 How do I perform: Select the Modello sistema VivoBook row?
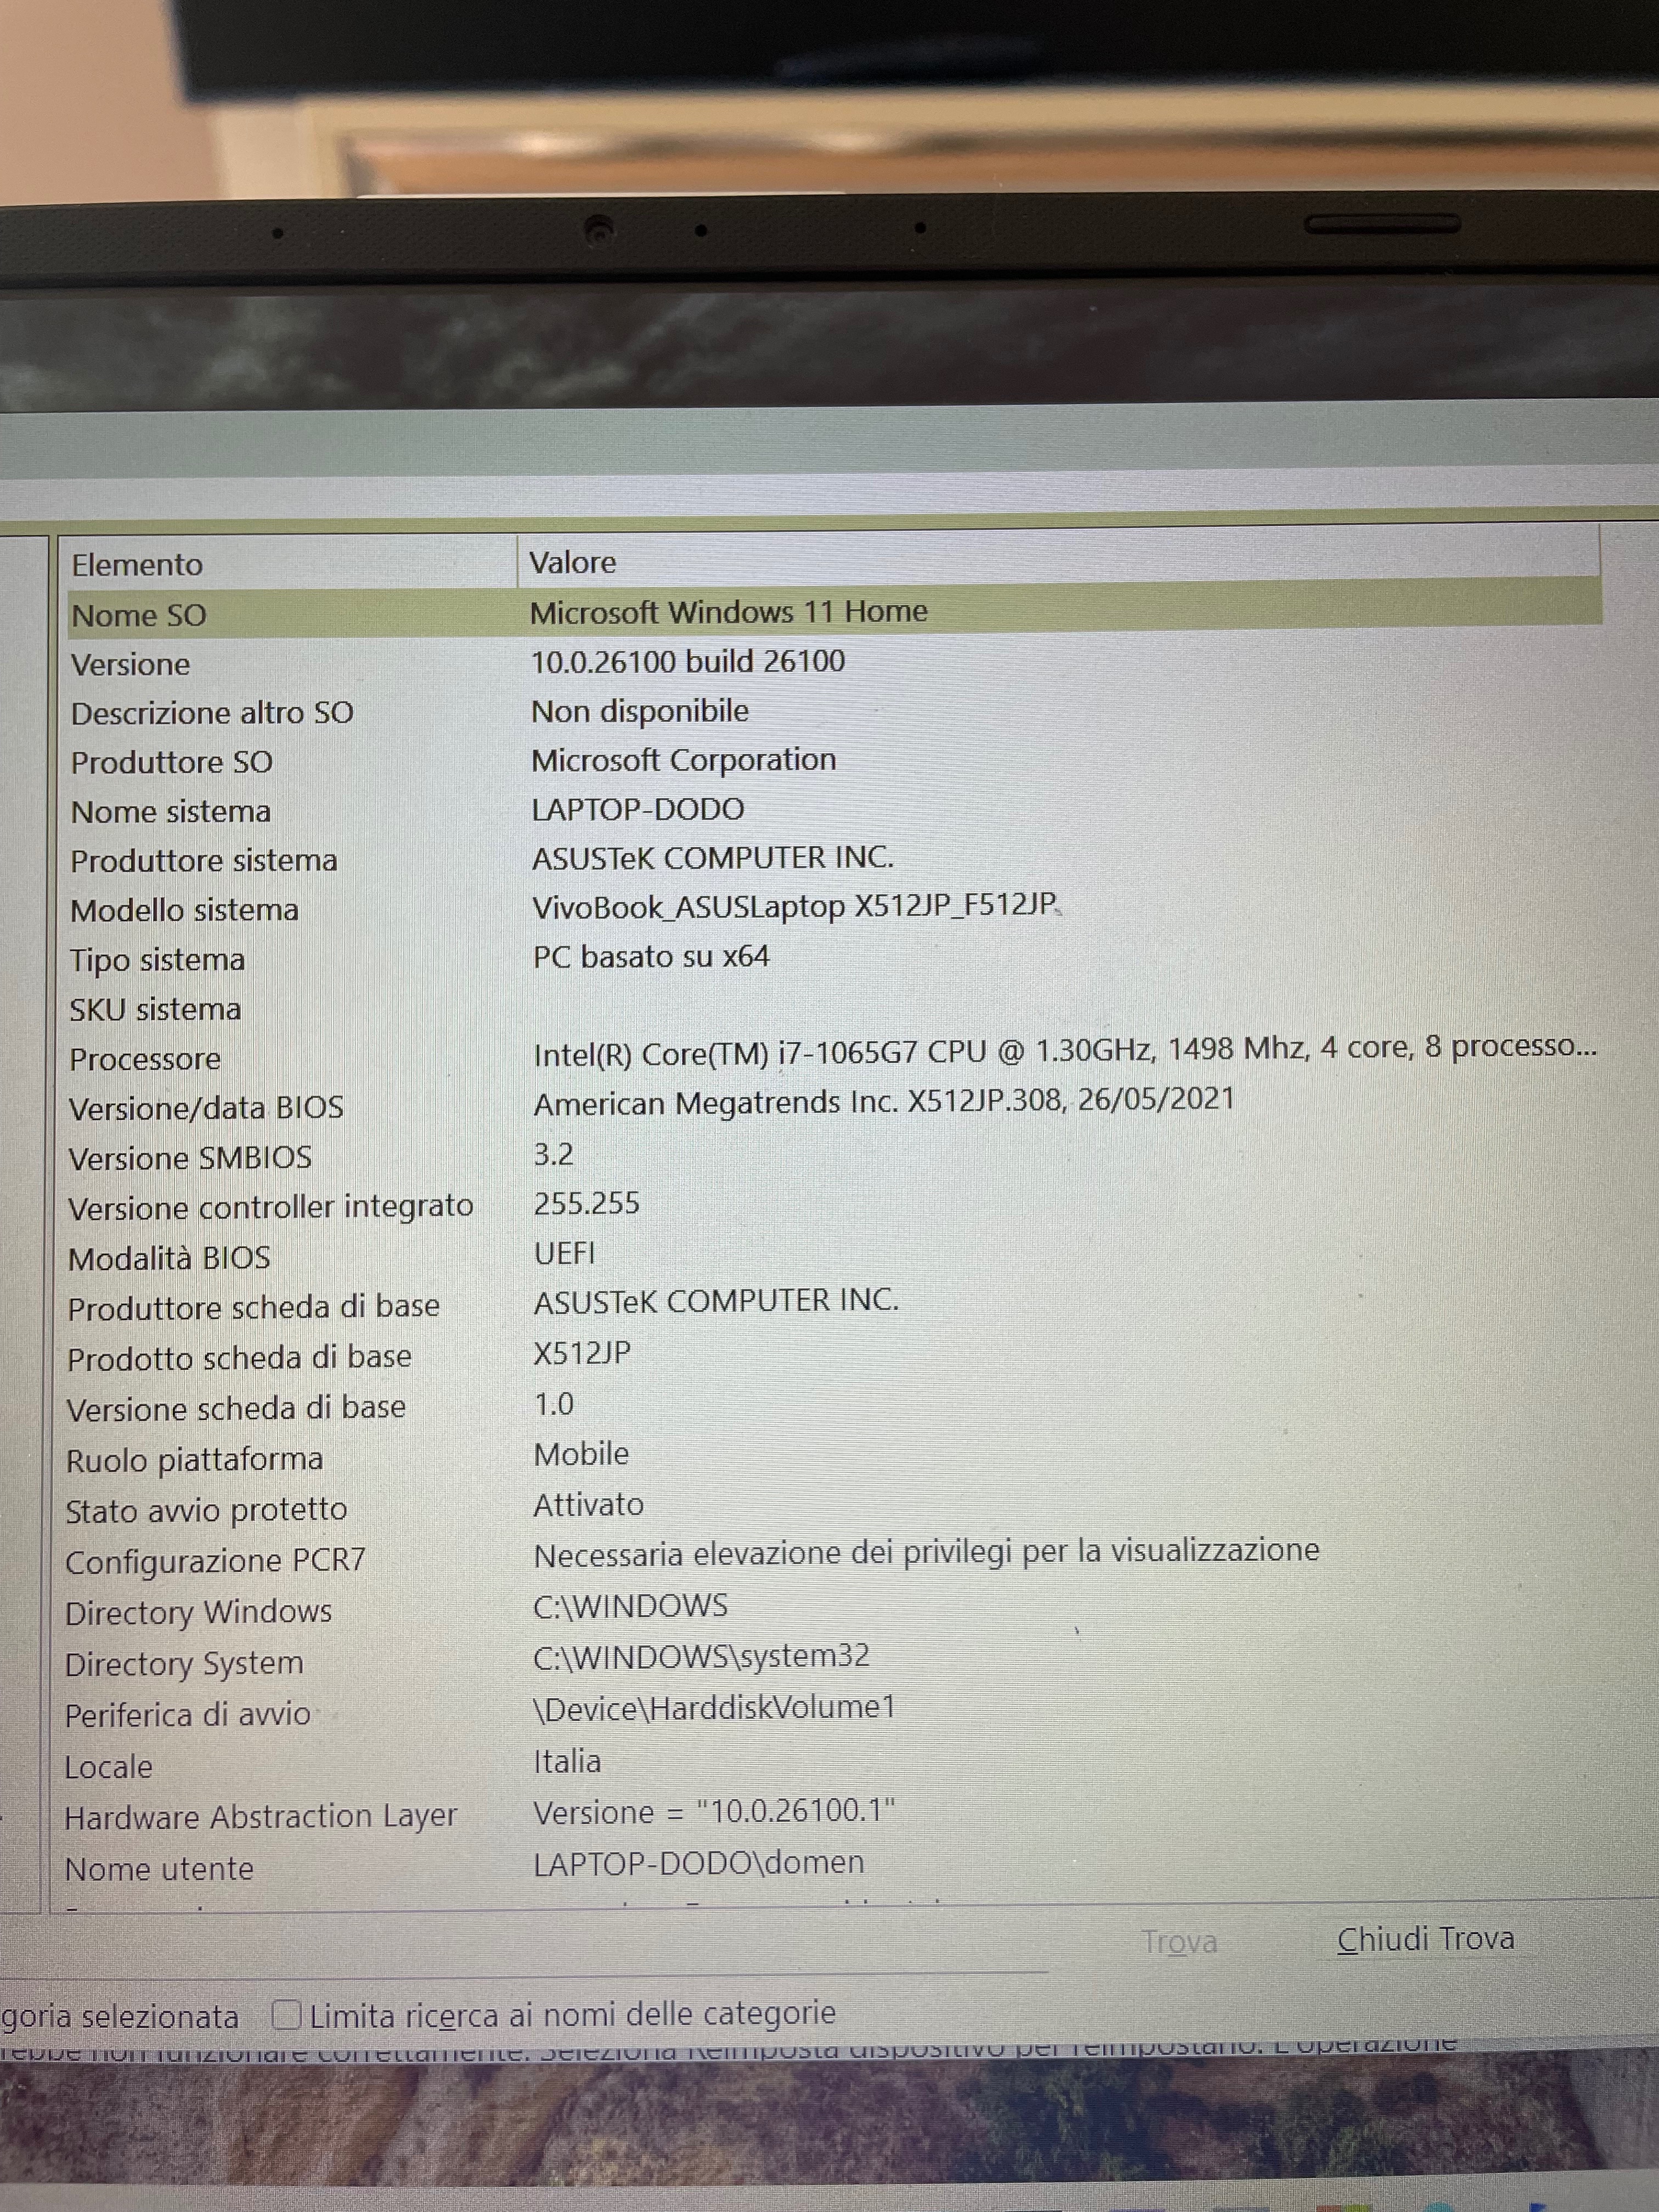tap(185, 910)
